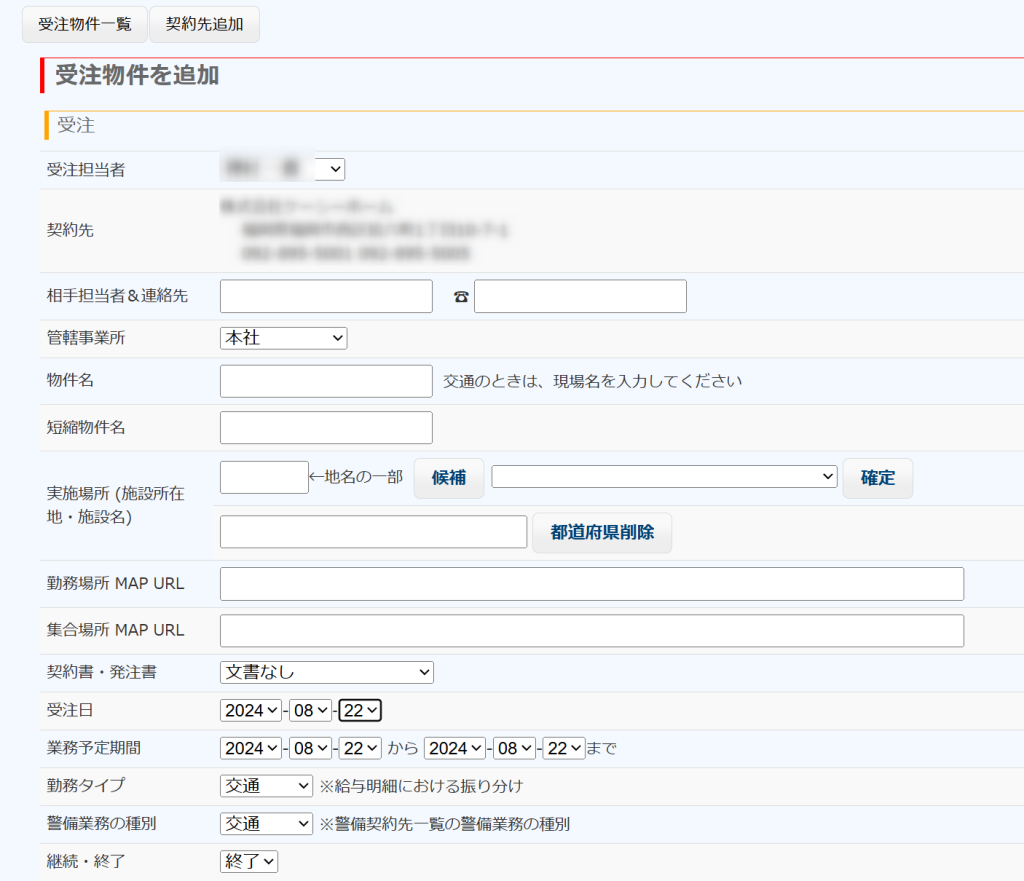
Task: Click the 契約先追加 tab
Action: pos(204,24)
